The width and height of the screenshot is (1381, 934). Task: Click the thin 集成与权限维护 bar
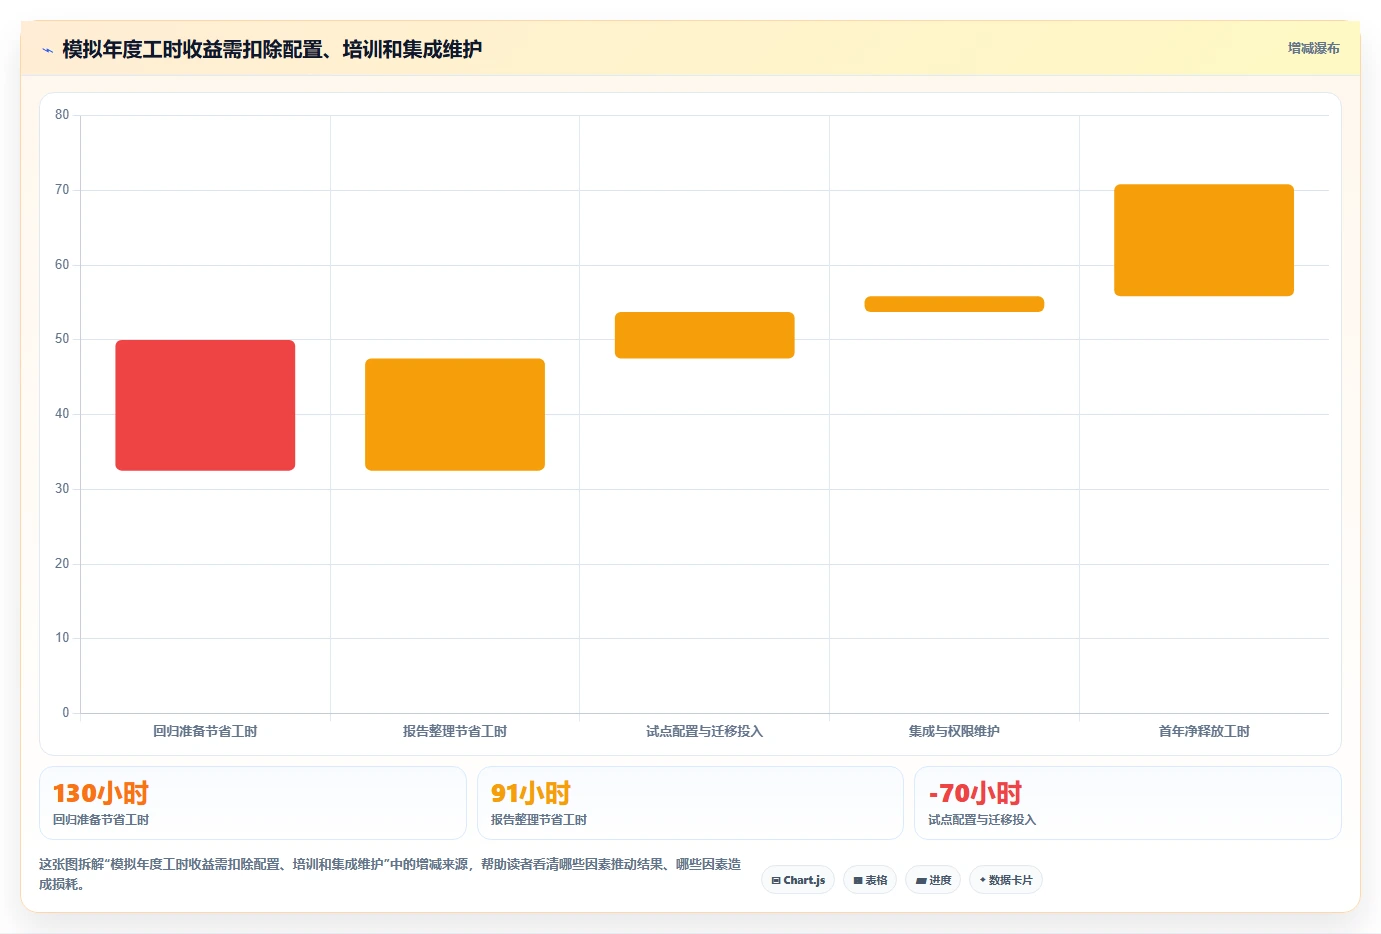[x=954, y=304]
